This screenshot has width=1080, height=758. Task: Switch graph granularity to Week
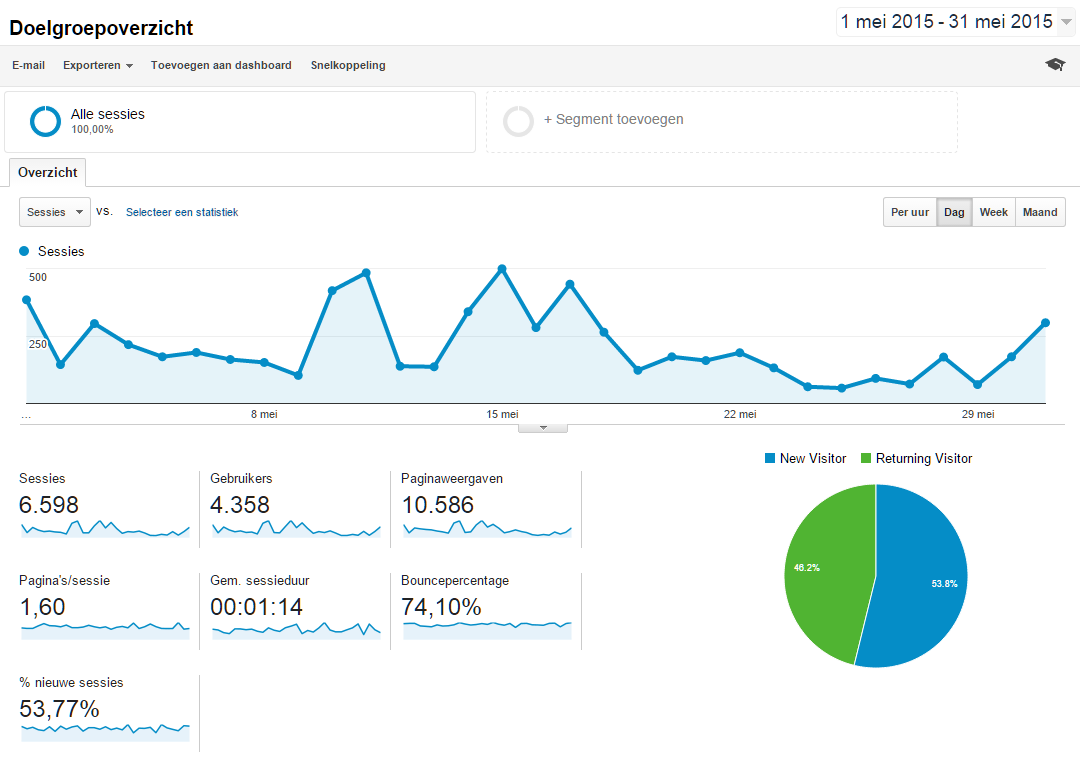(993, 212)
